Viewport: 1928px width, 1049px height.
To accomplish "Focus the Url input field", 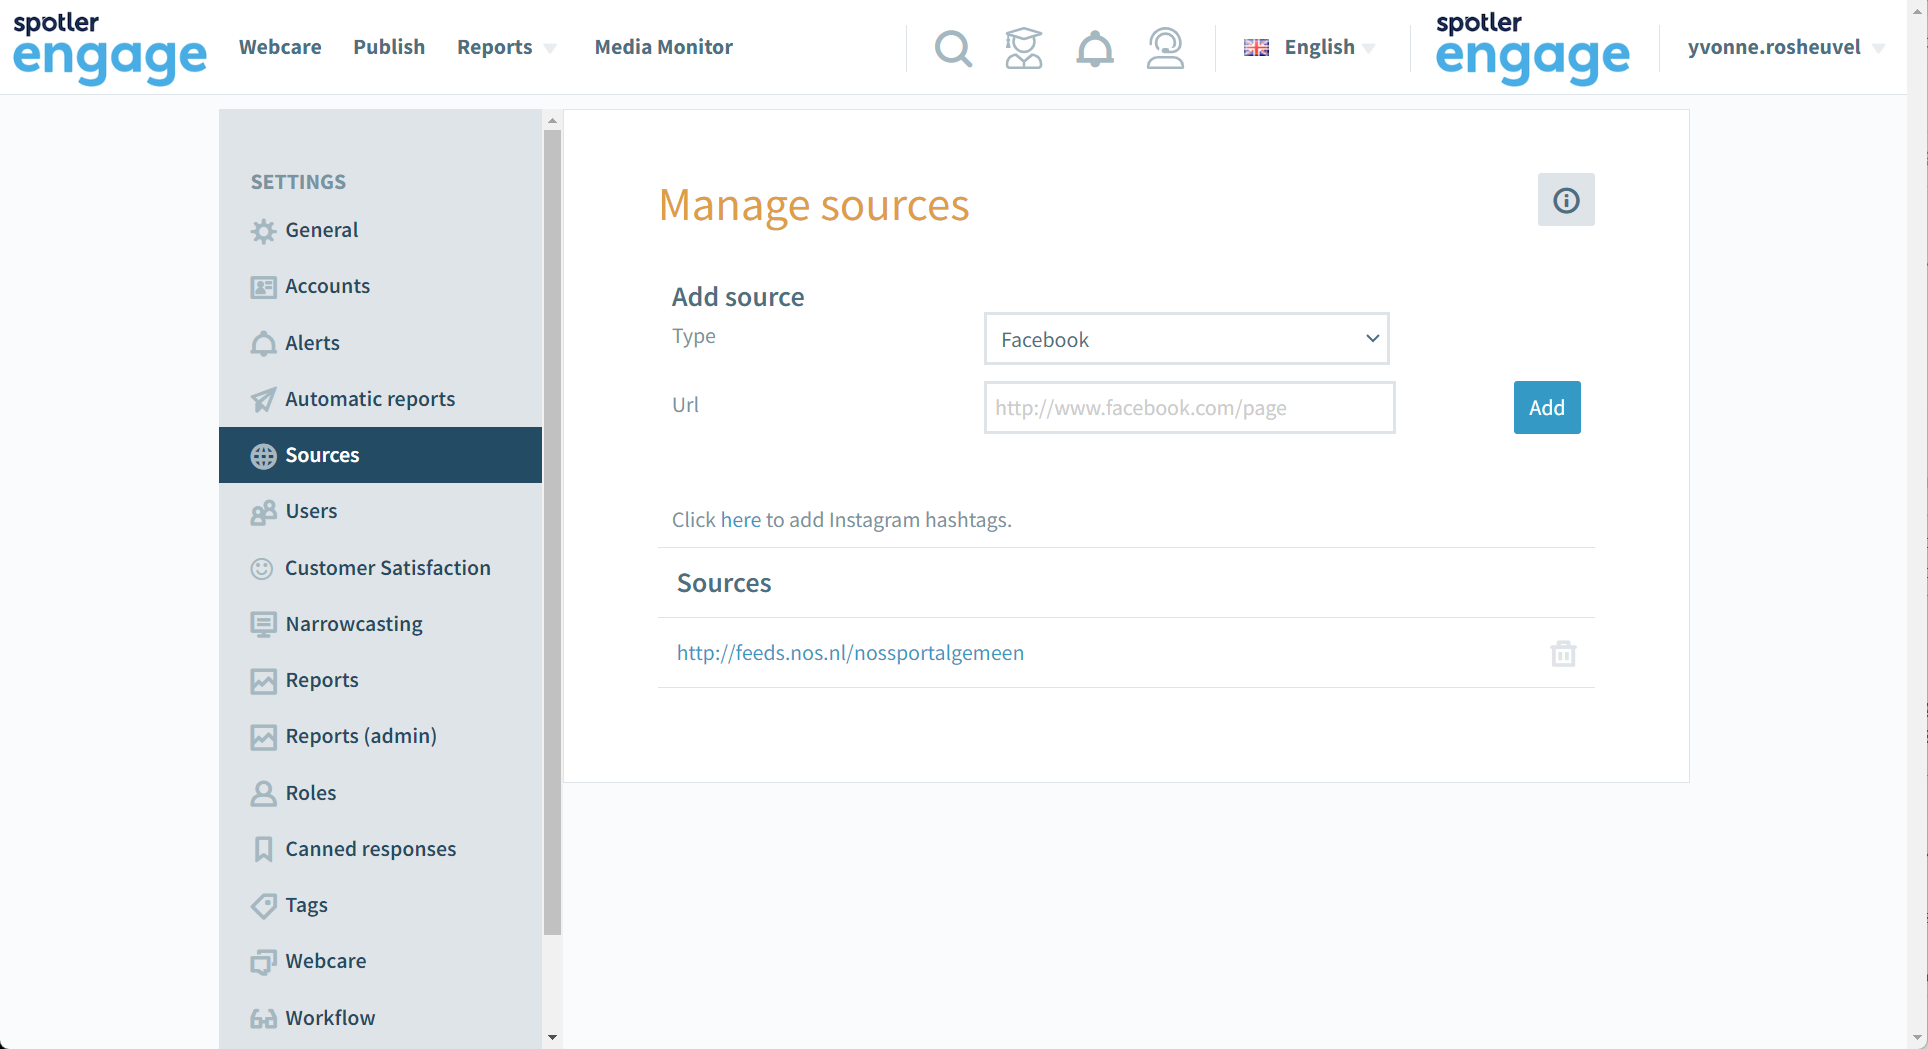I will tap(1189, 407).
